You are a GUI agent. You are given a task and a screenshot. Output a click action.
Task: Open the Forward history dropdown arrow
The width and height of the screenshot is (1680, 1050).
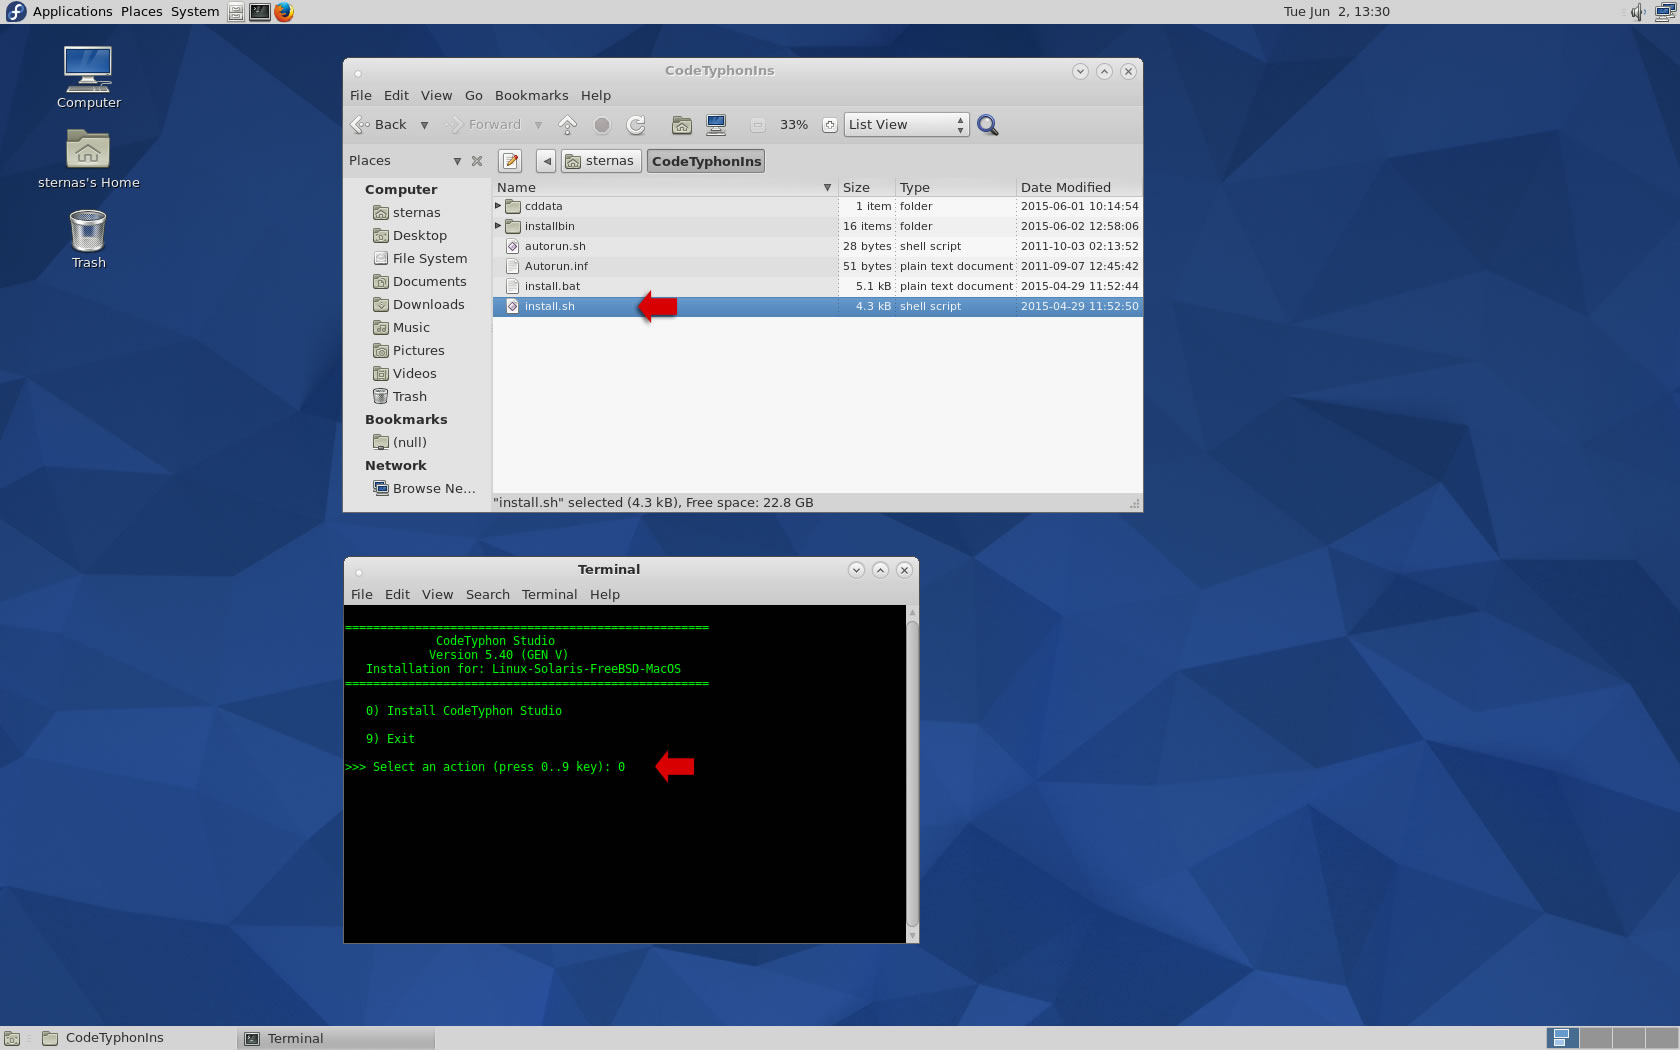(538, 125)
